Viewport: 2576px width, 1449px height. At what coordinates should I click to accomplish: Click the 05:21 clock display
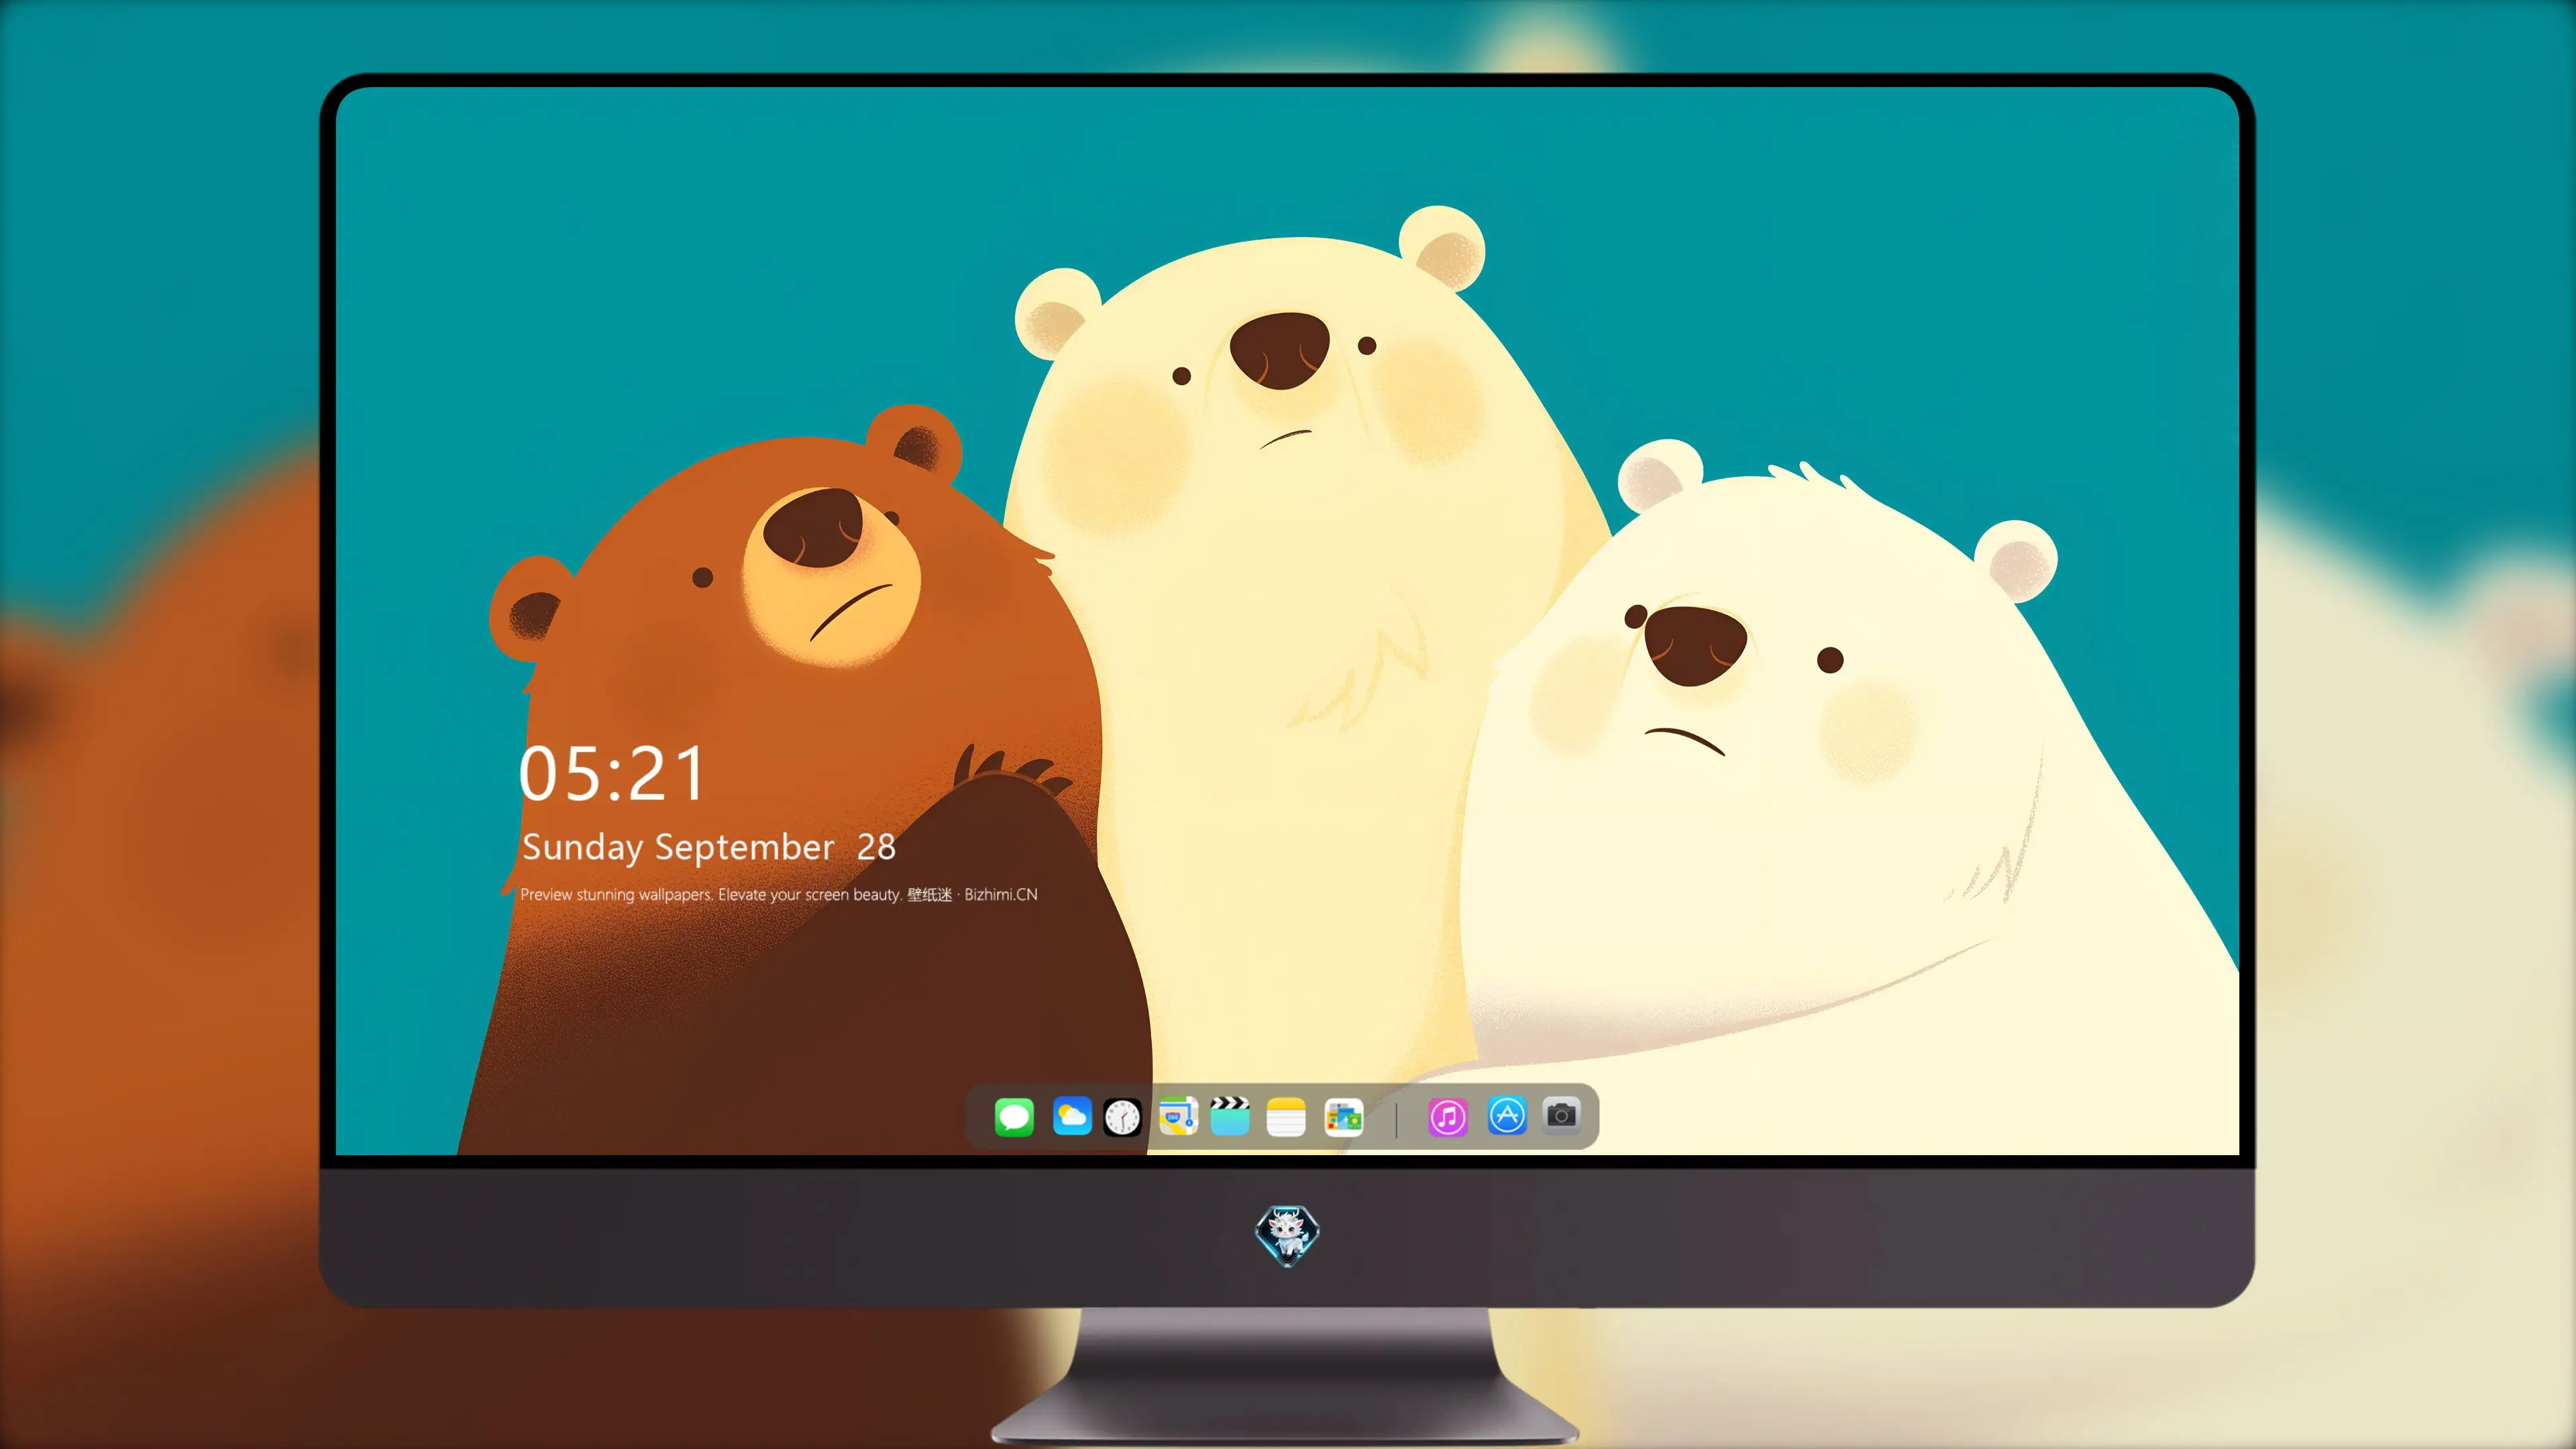612,774
